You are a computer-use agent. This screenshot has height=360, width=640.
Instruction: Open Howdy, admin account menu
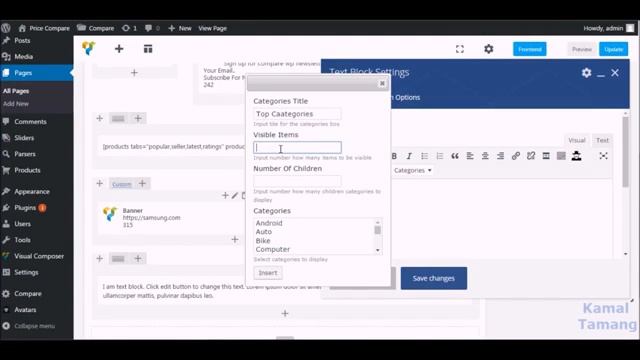pyautogui.click(x=609, y=28)
